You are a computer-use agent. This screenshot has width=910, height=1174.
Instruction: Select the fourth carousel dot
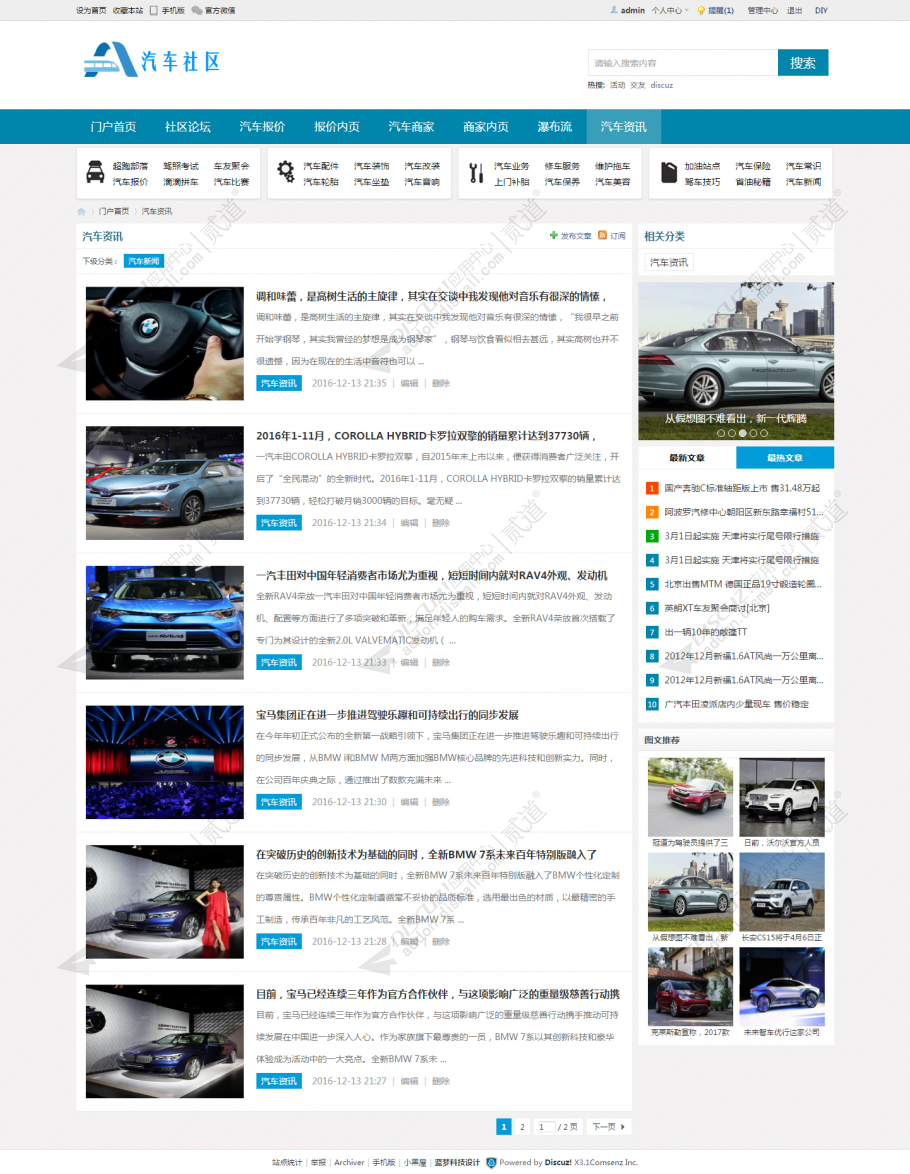(x=753, y=433)
